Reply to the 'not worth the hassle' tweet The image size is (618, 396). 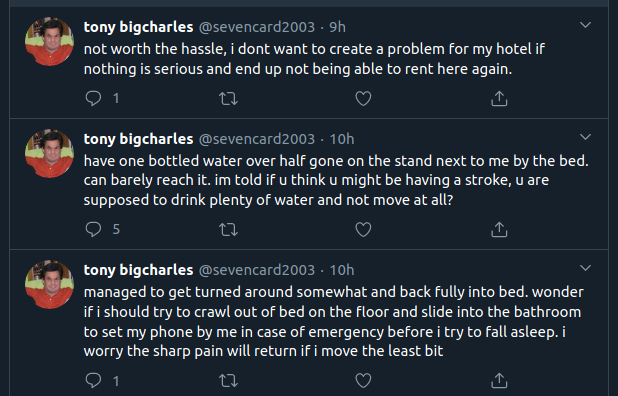(x=93, y=98)
